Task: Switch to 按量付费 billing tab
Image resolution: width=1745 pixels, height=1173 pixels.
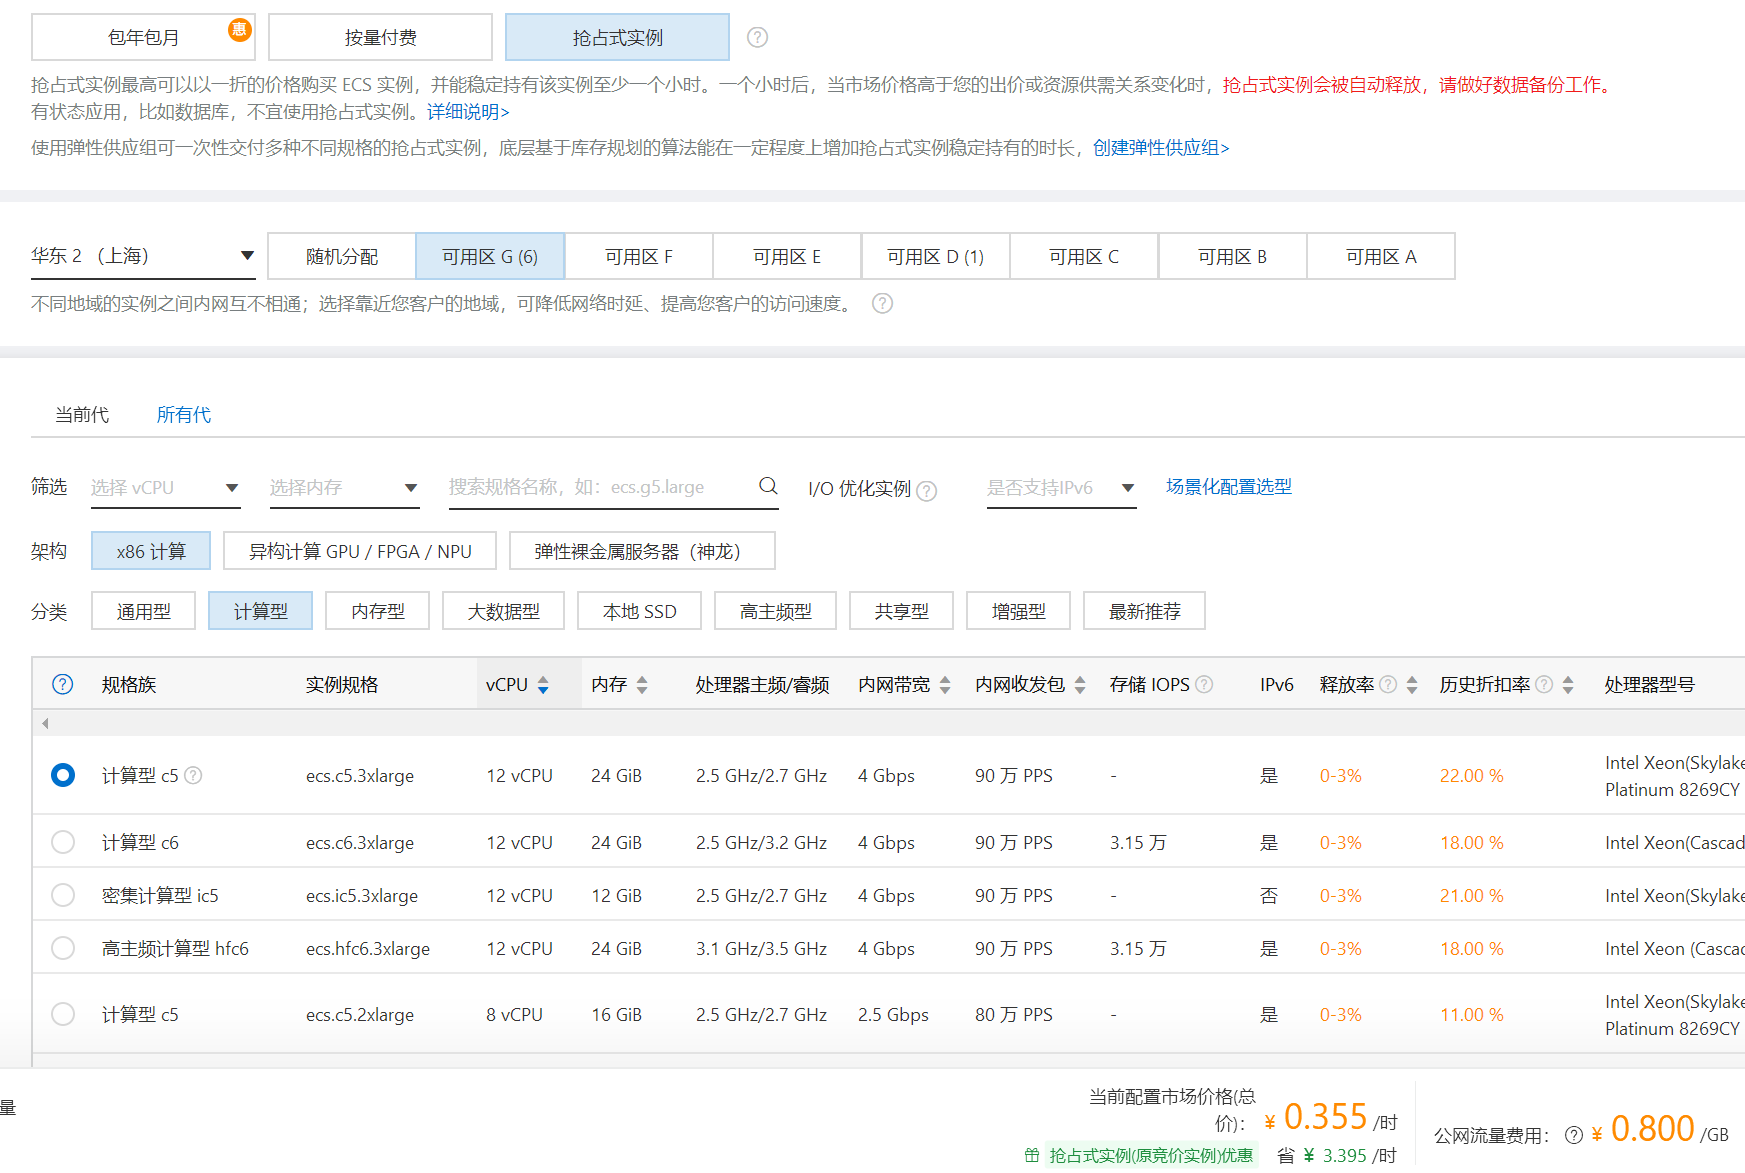Action: coord(380,37)
